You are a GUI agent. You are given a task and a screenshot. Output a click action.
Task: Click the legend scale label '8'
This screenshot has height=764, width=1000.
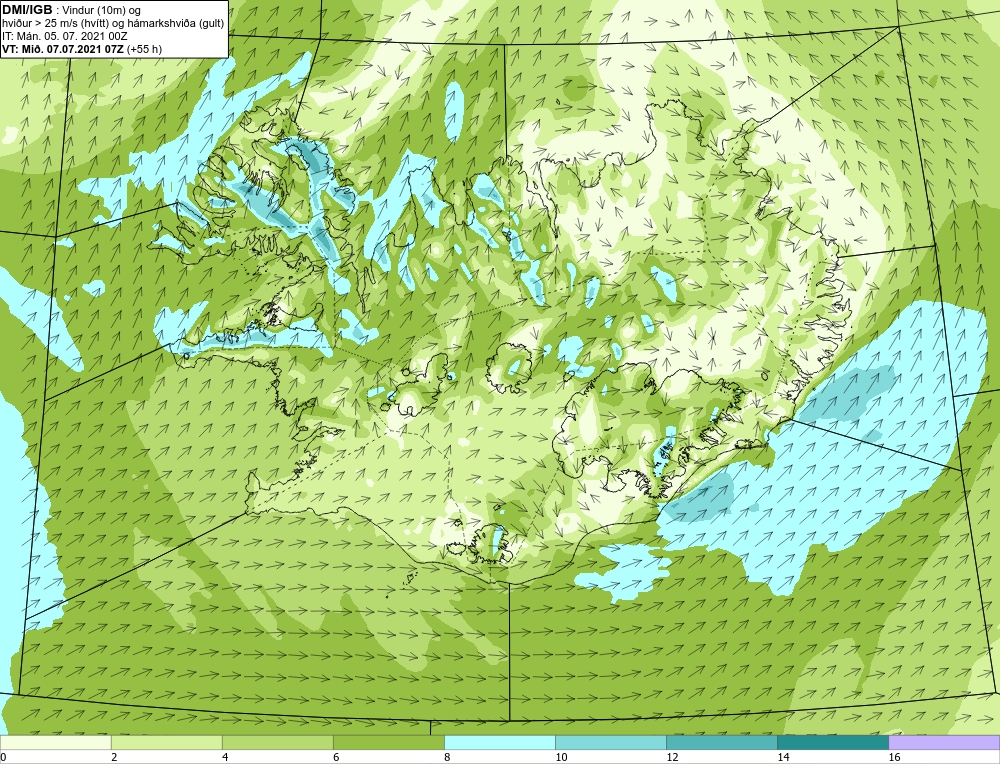447,757
